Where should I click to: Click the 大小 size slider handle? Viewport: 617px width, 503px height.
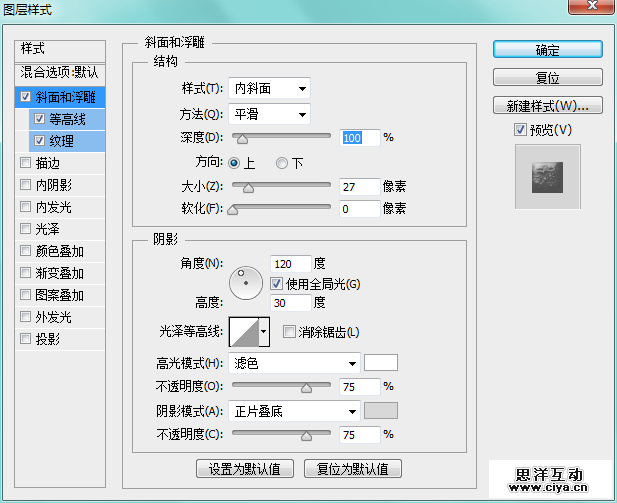tap(249, 187)
